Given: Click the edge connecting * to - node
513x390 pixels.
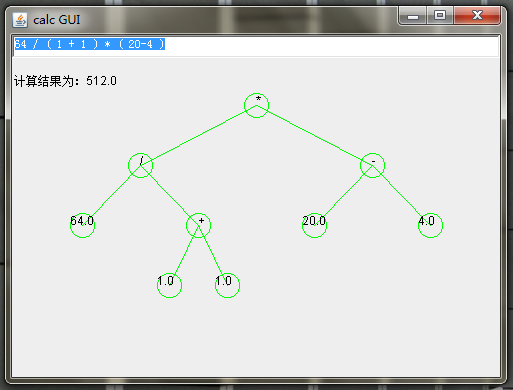Looking at the screenshot, I should point(314,135).
